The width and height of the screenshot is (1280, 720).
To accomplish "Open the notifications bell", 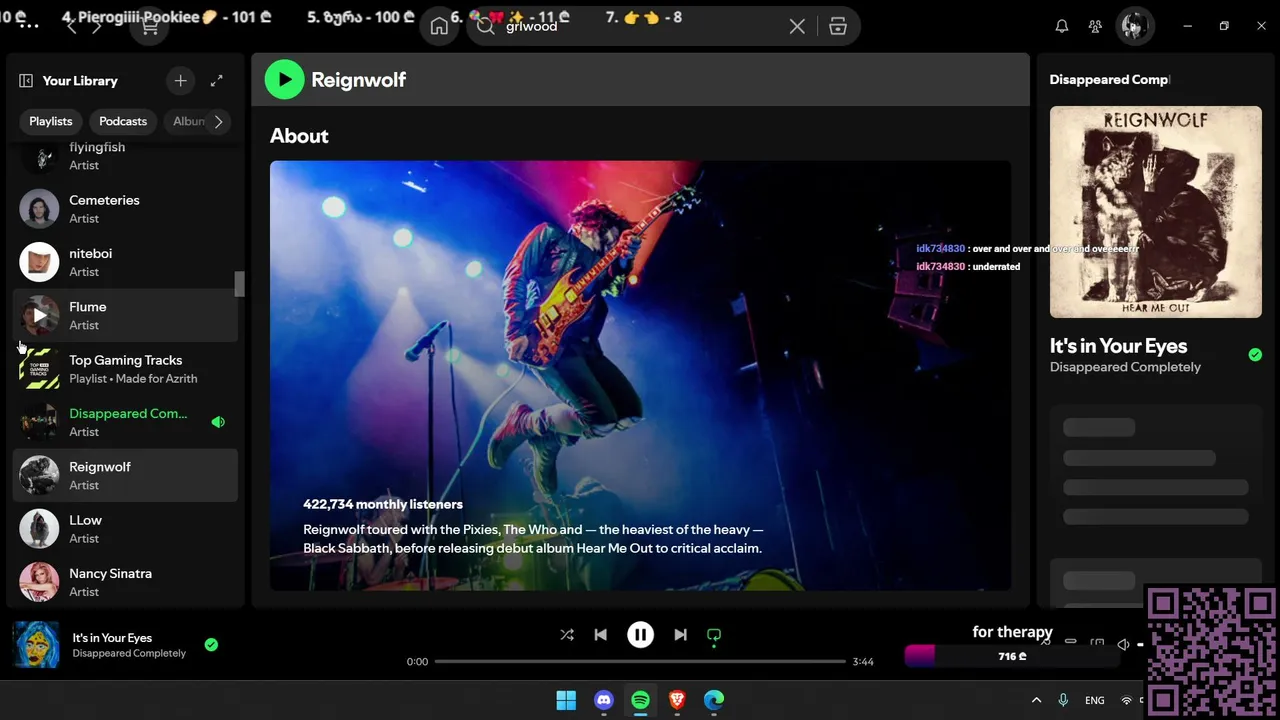I will (1062, 26).
